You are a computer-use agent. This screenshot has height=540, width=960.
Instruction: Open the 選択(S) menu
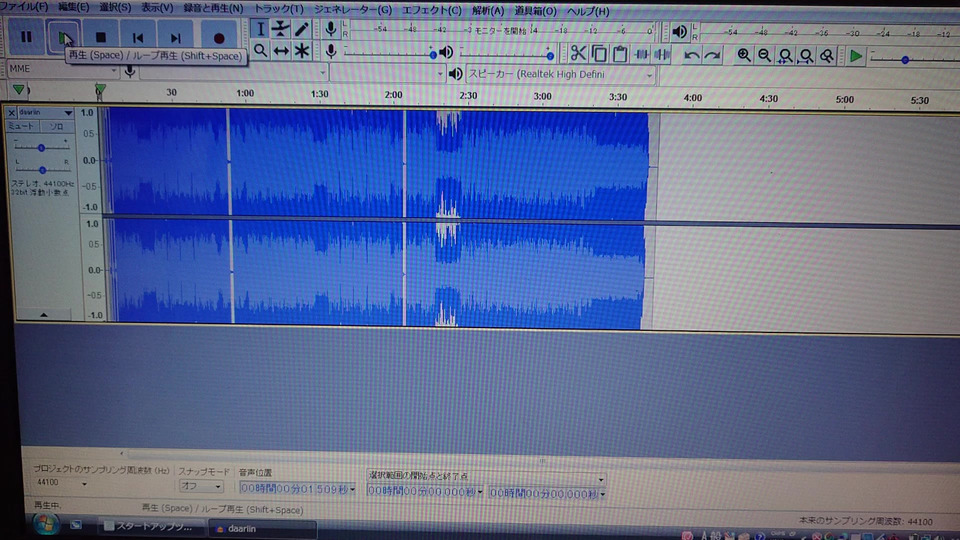coord(115,7)
